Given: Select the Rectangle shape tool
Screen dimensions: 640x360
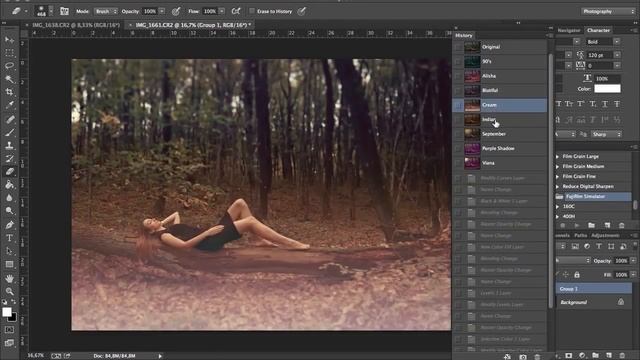Looking at the screenshot, I should click(x=9, y=264).
